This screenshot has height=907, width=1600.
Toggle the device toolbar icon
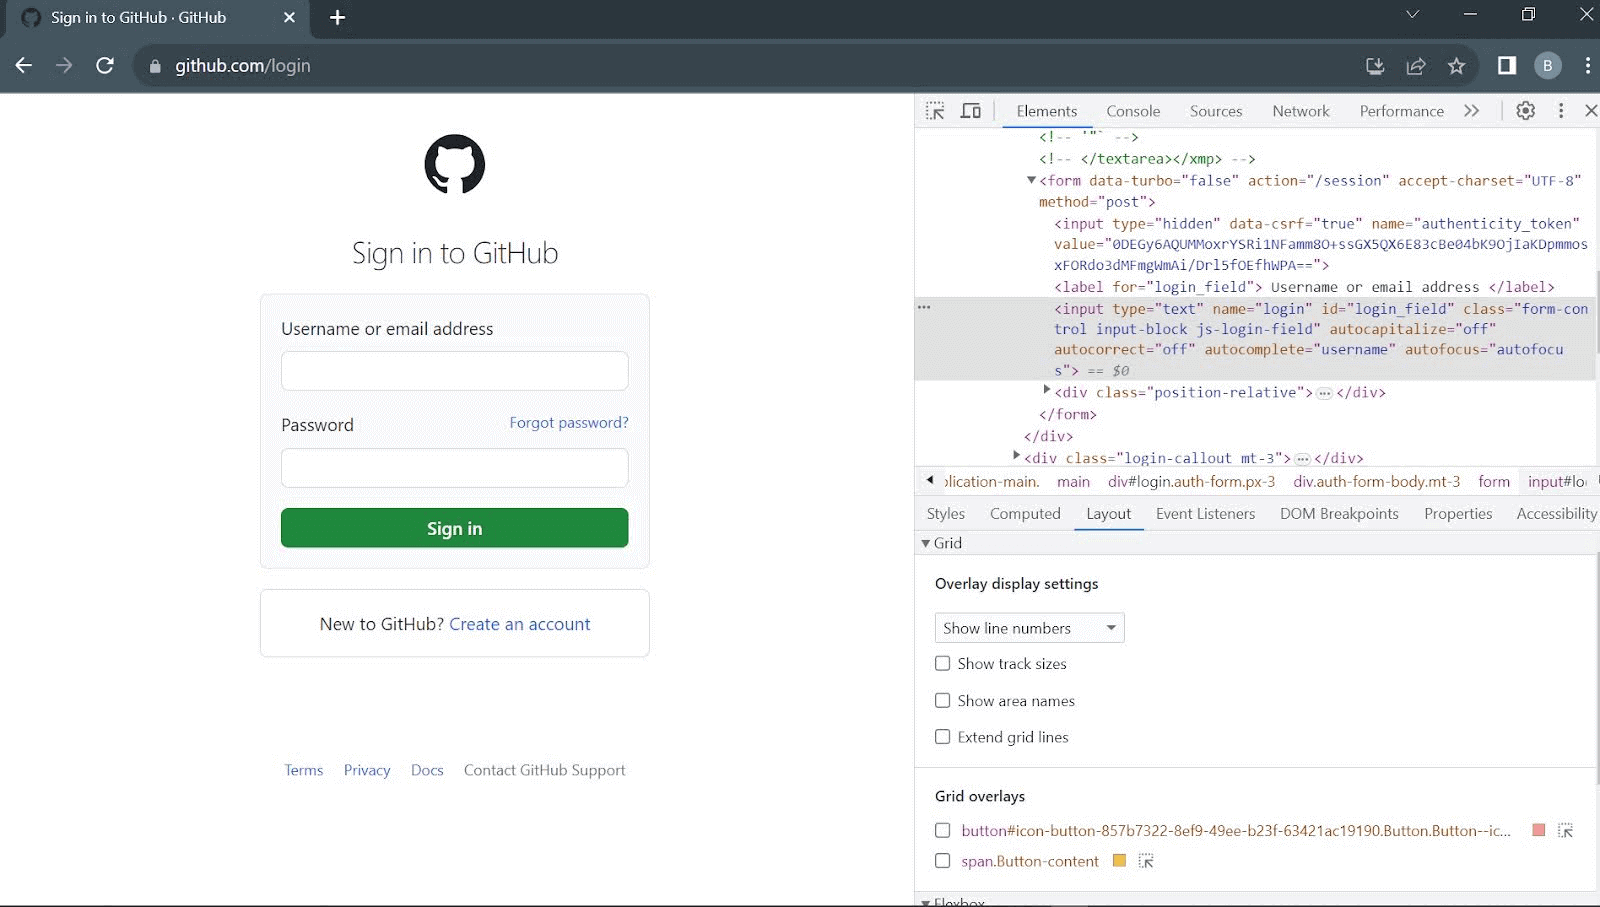(970, 111)
